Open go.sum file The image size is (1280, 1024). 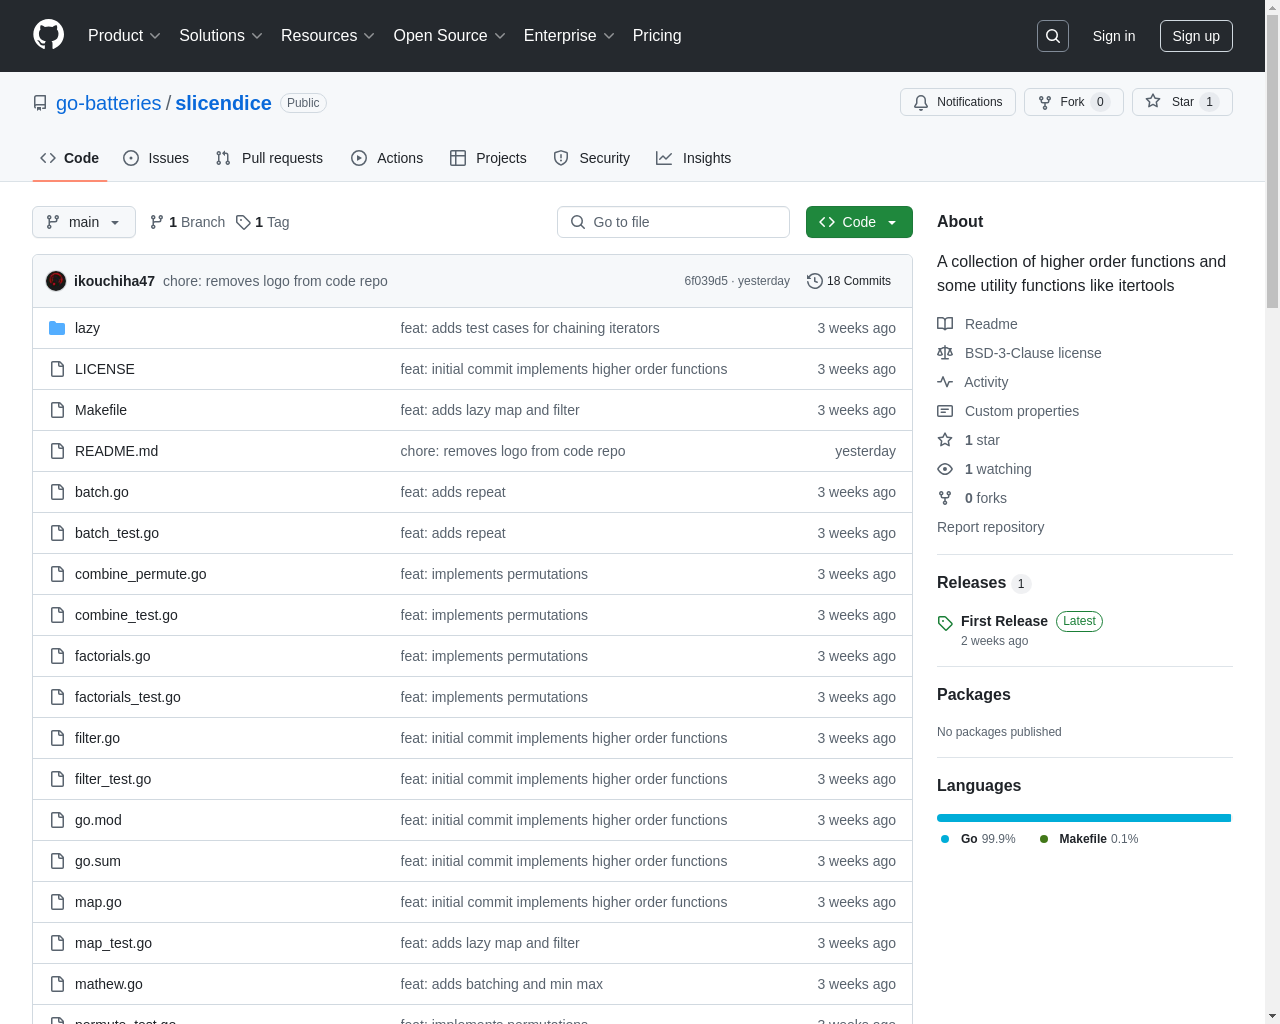coord(97,861)
